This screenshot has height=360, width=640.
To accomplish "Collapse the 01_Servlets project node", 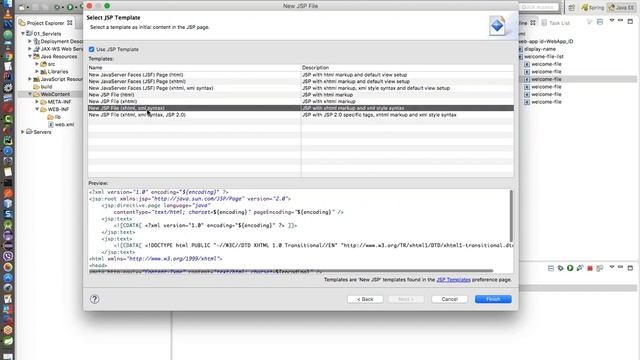I will click(x=23, y=33).
